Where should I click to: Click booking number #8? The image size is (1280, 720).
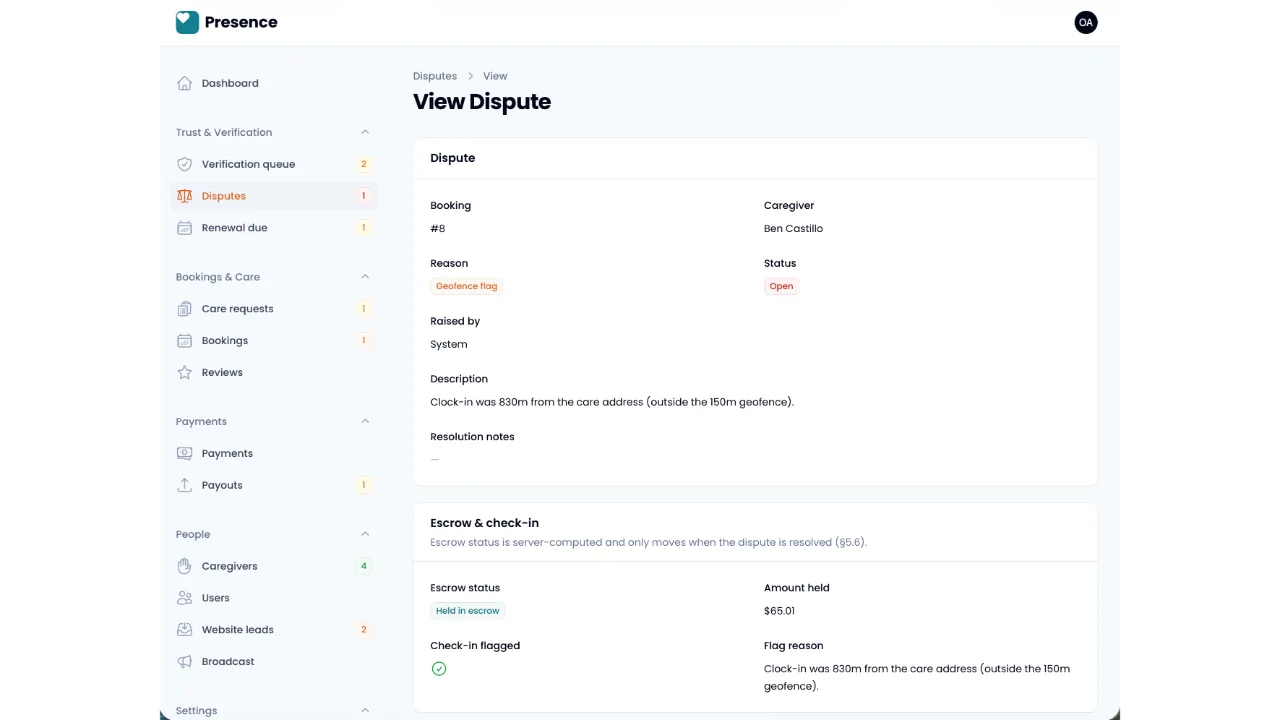coord(438,229)
